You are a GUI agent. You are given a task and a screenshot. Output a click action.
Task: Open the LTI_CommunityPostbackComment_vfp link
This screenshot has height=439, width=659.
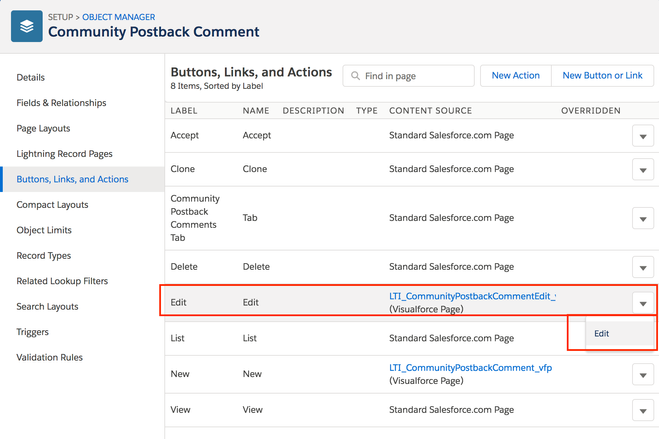pyautogui.click(x=470, y=368)
